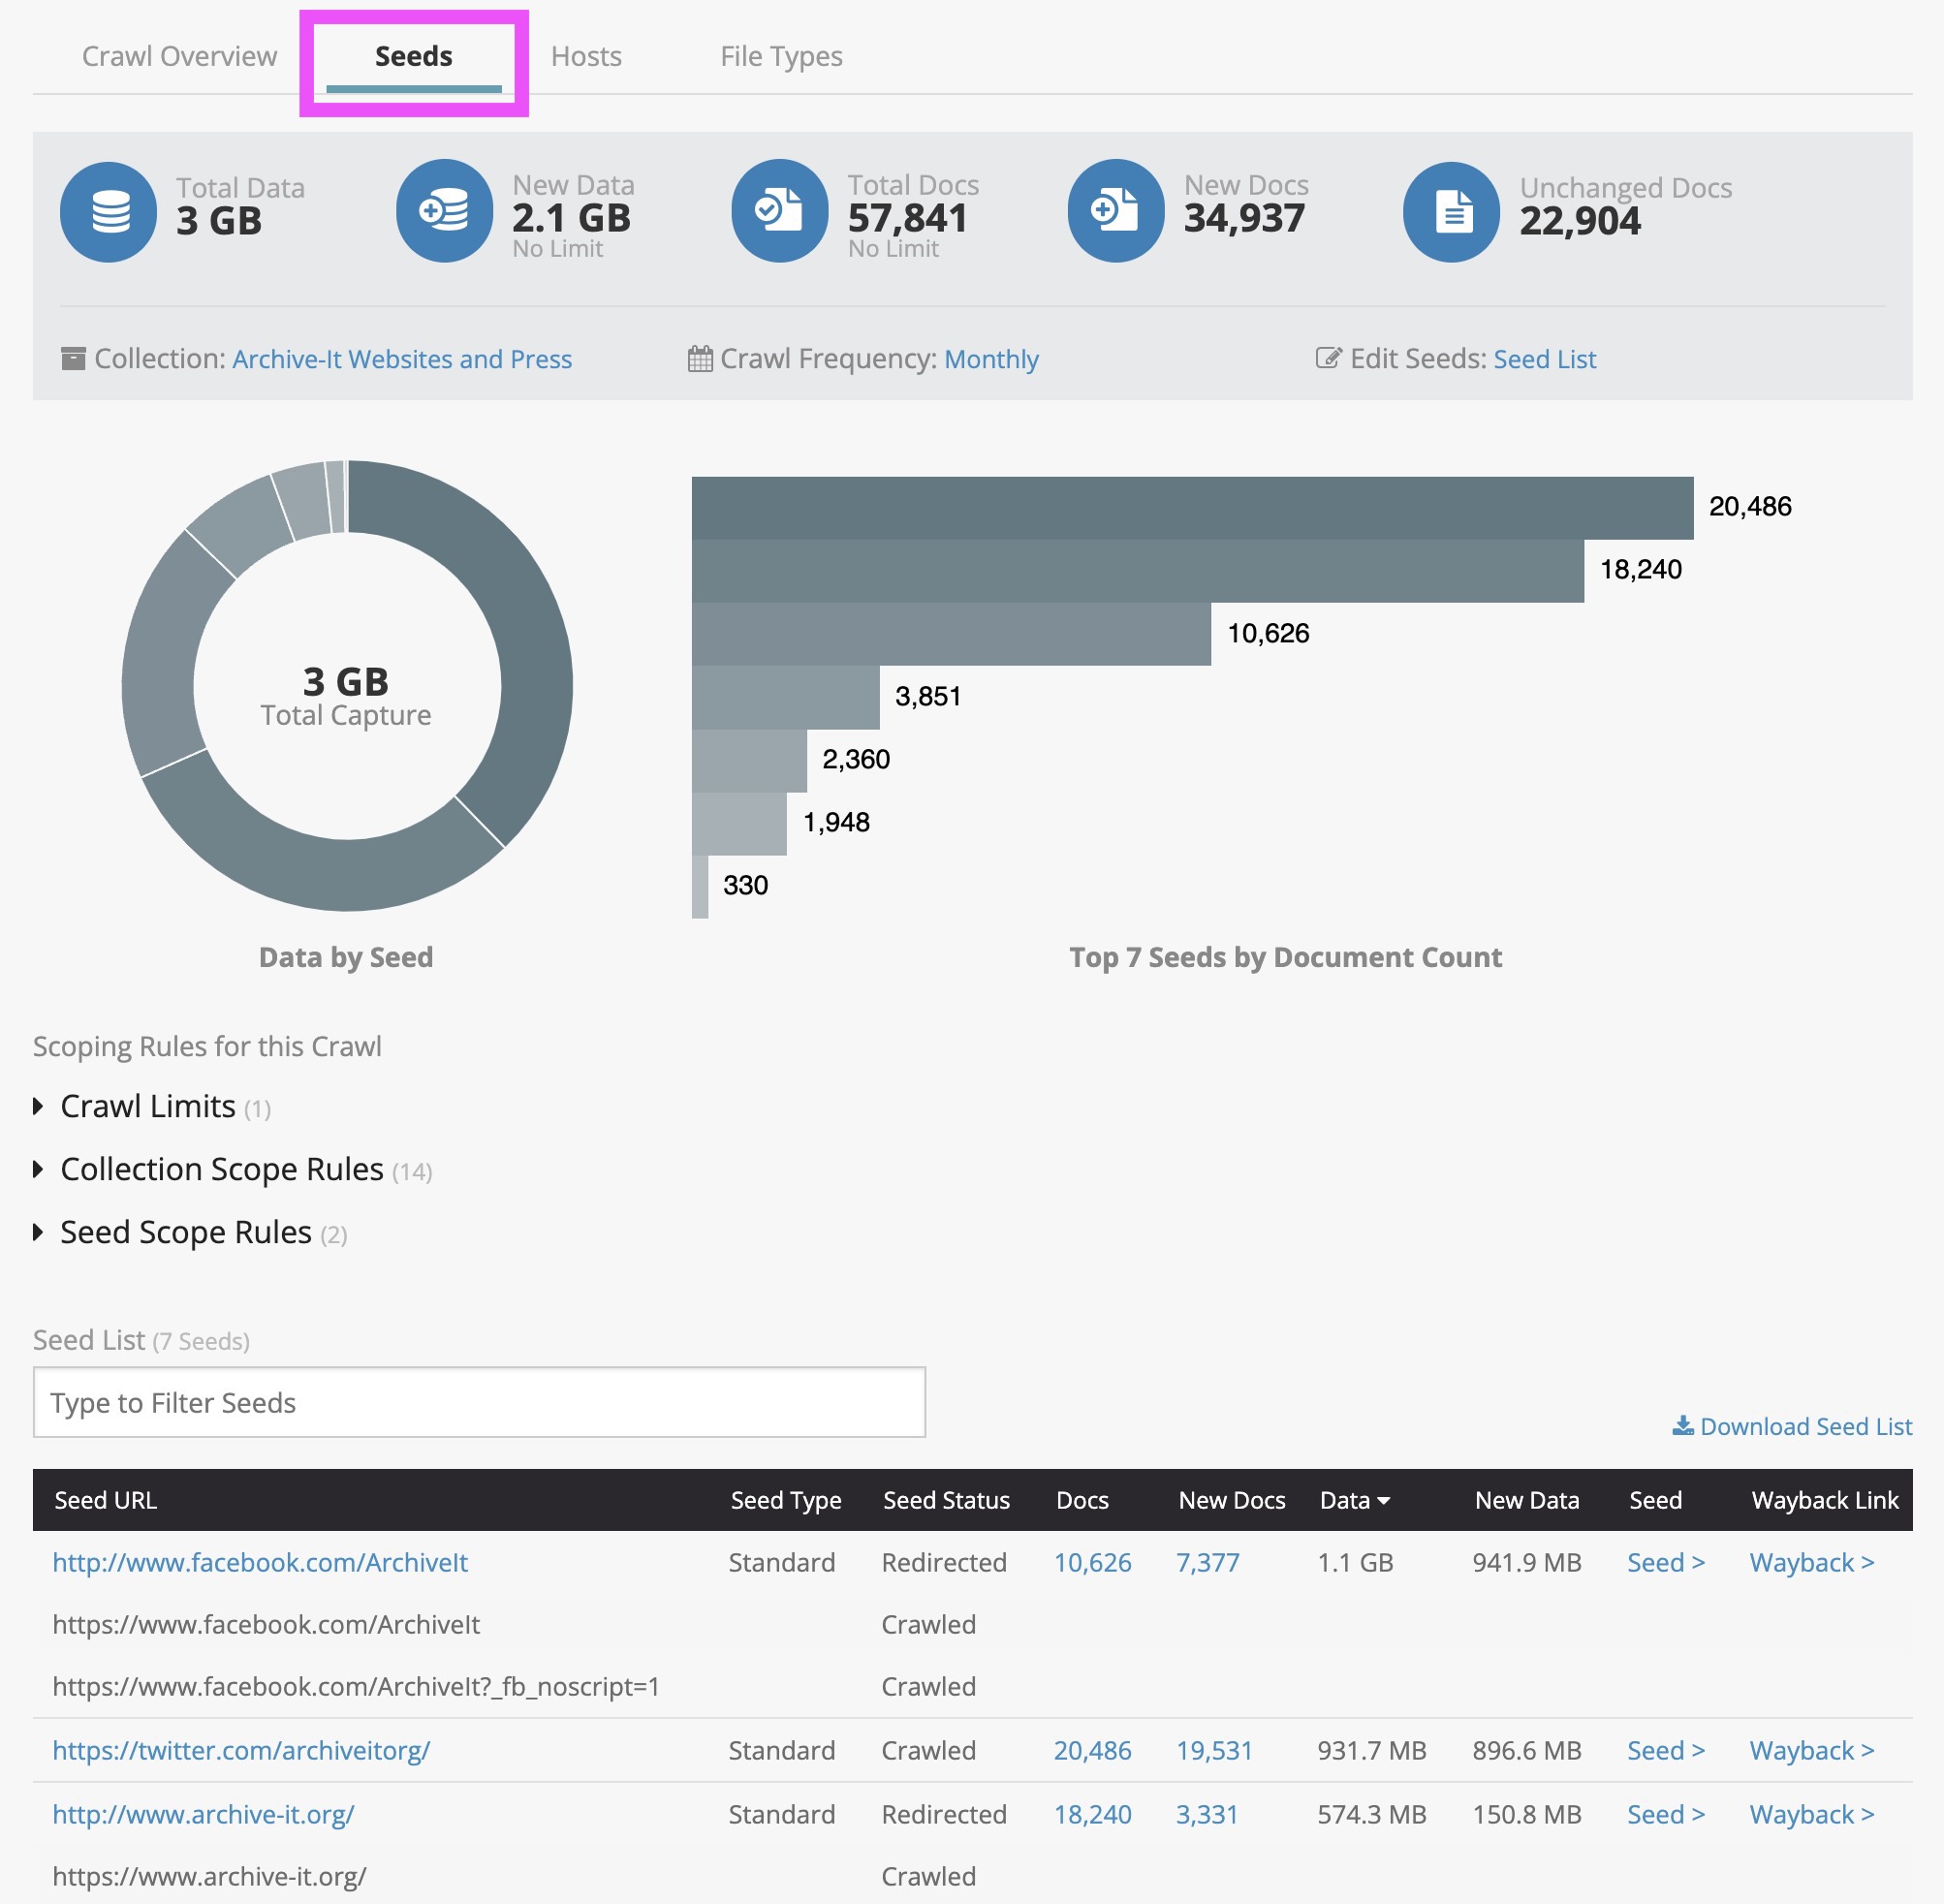
Task: Switch to the Hosts tab
Action: click(x=586, y=57)
